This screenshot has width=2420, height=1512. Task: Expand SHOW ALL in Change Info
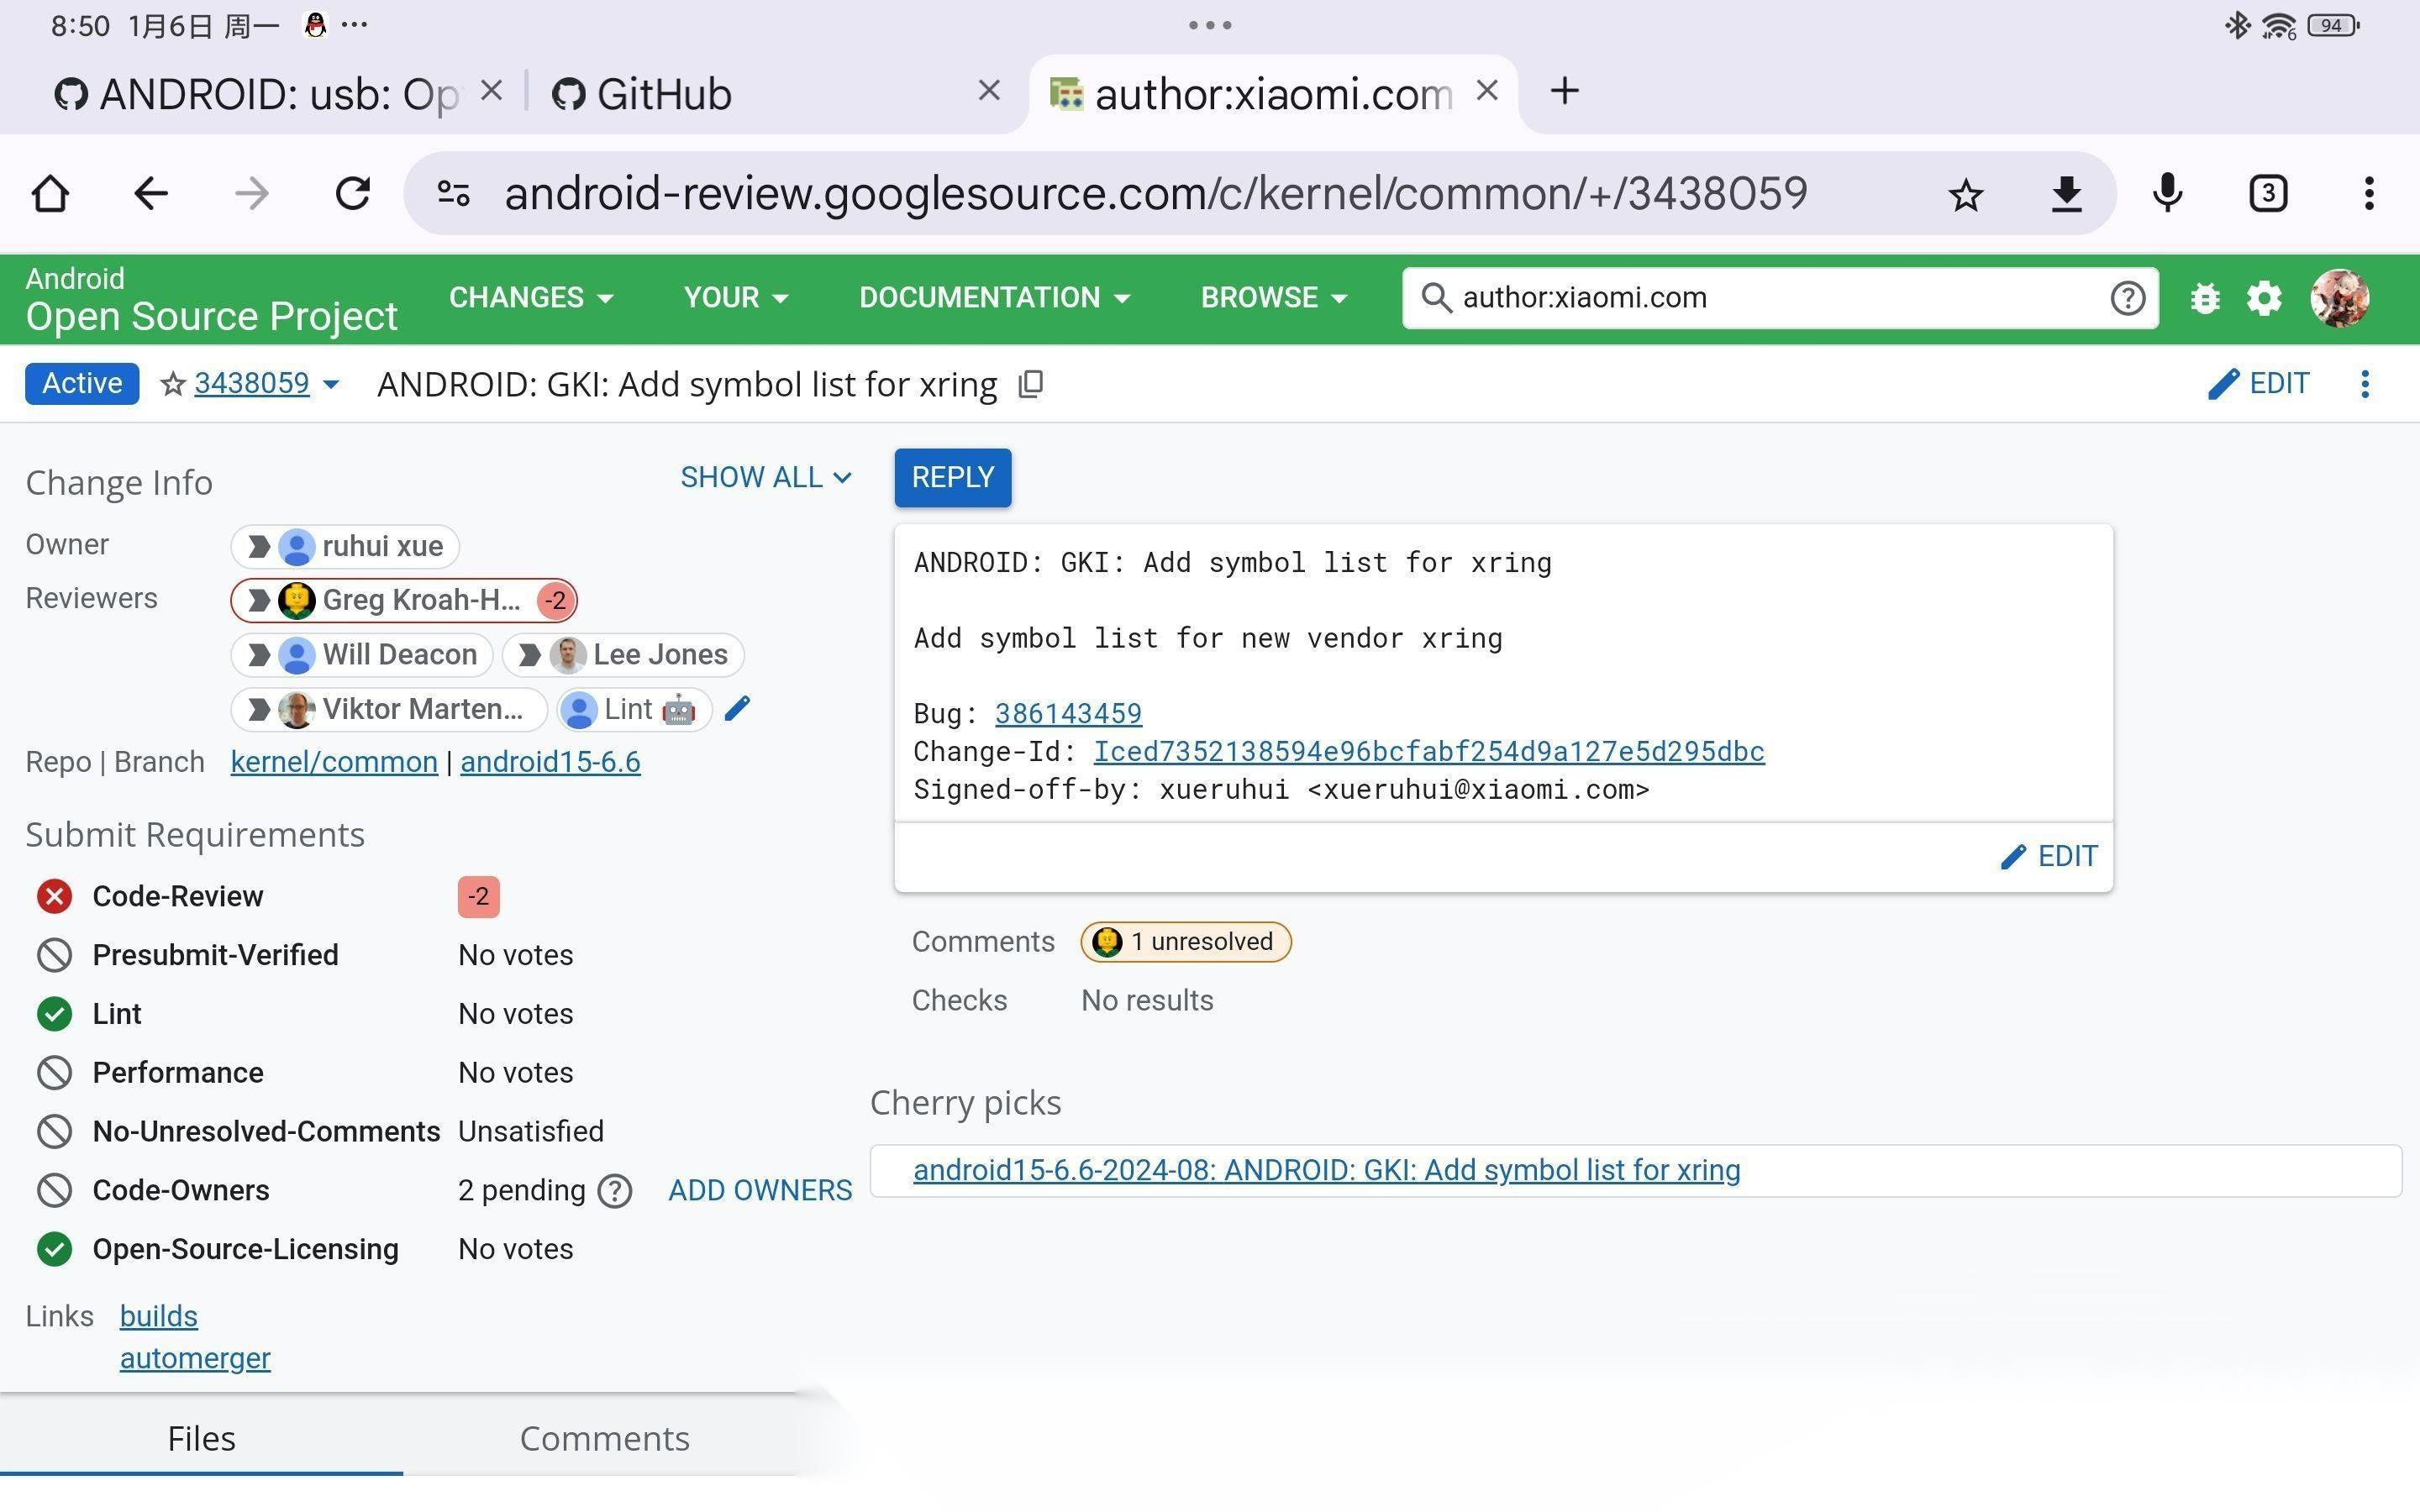(x=766, y=478)
